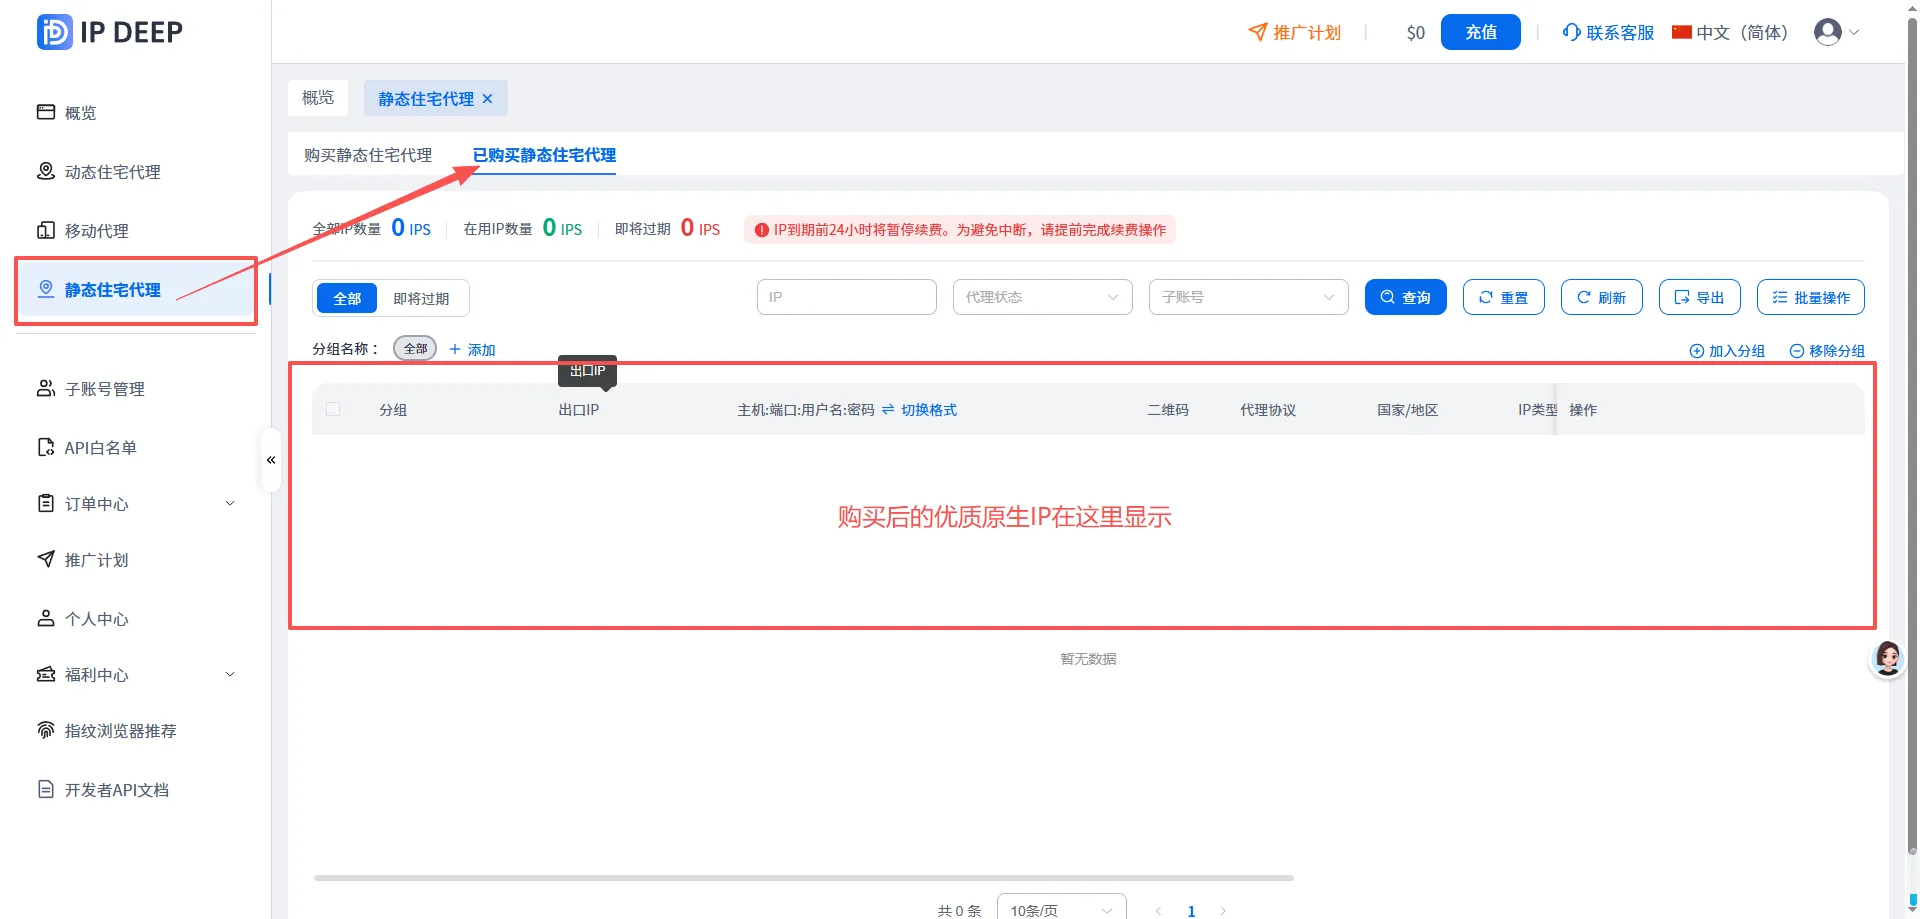Click the next page arrow

coord(1223,911)
